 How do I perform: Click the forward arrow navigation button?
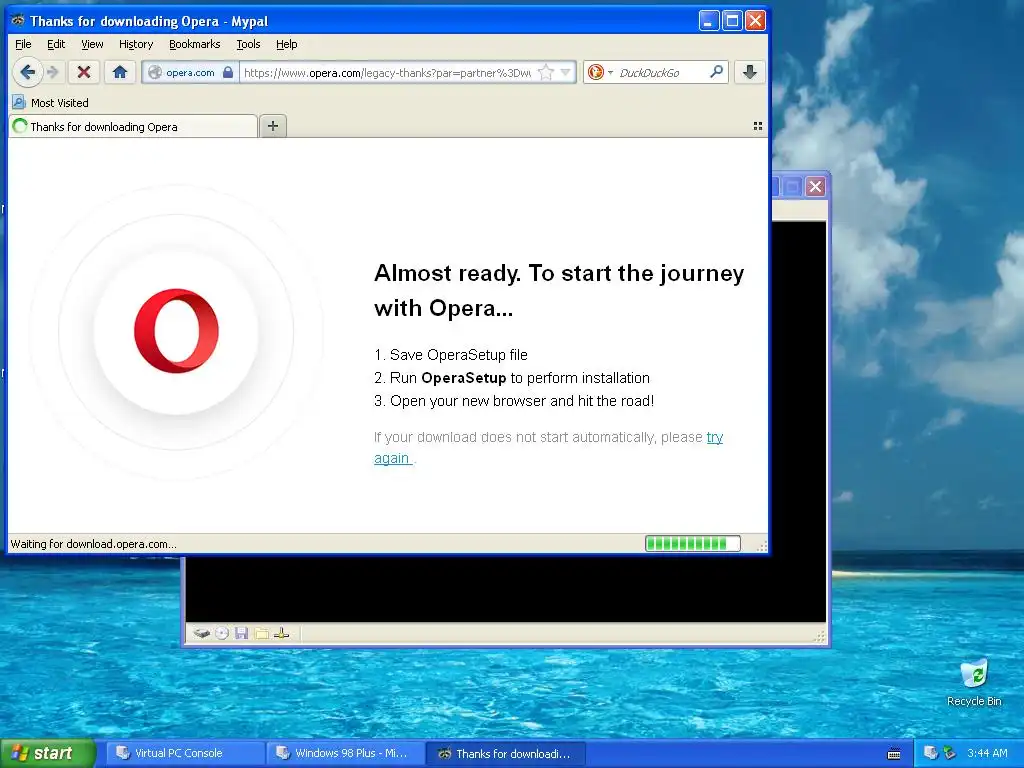click(x=53, y=72)
